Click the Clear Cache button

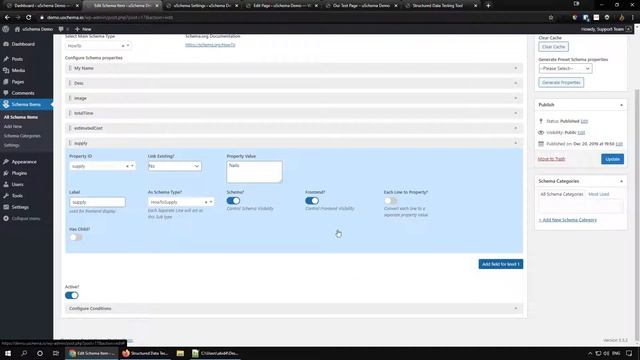553,47
